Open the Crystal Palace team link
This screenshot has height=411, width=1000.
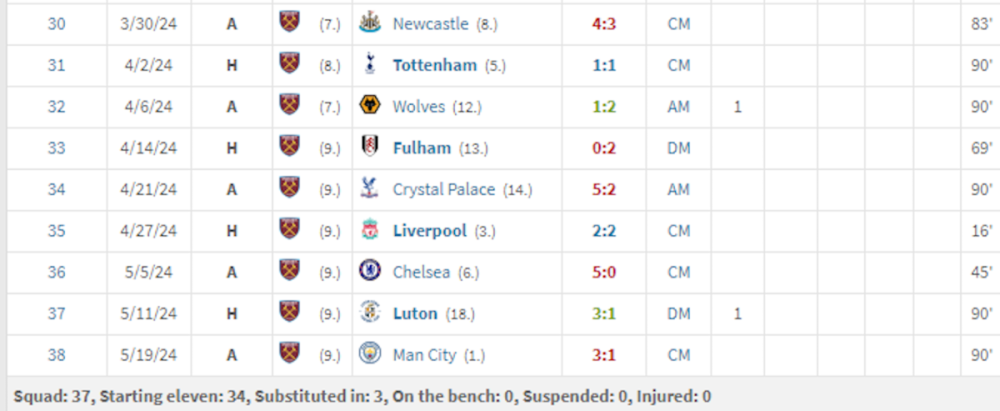click(x=446, y=190)
